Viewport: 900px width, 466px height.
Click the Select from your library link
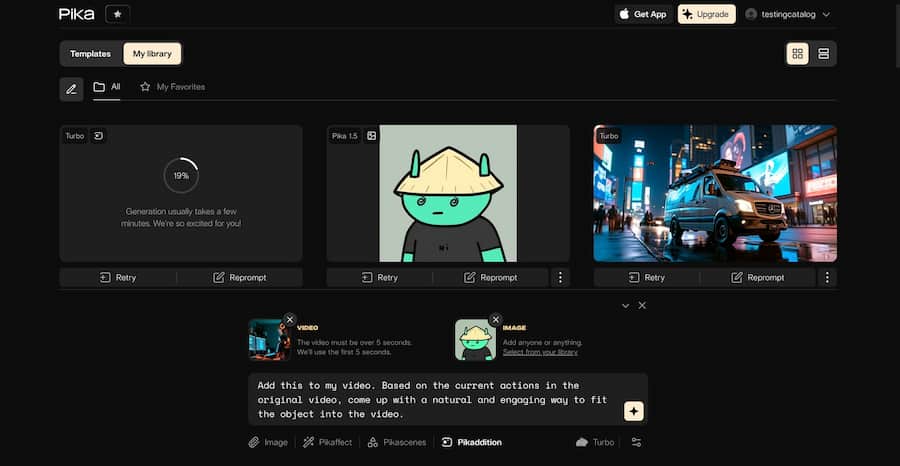click(540, 352)
